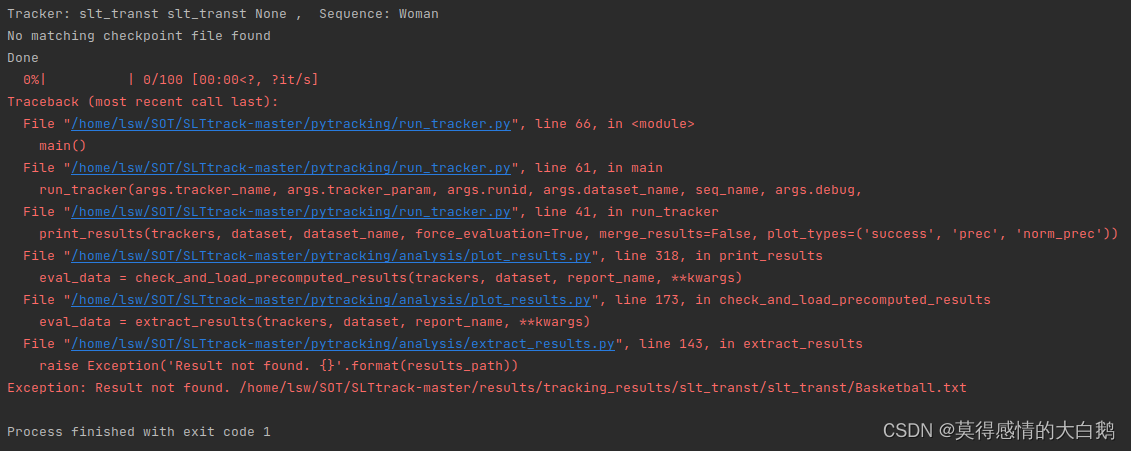The height and width of the screenshot is (451, 1131).
Task: Open plot_results.py link at line 173
Action: pyautogui.click(x=331, y=300)
